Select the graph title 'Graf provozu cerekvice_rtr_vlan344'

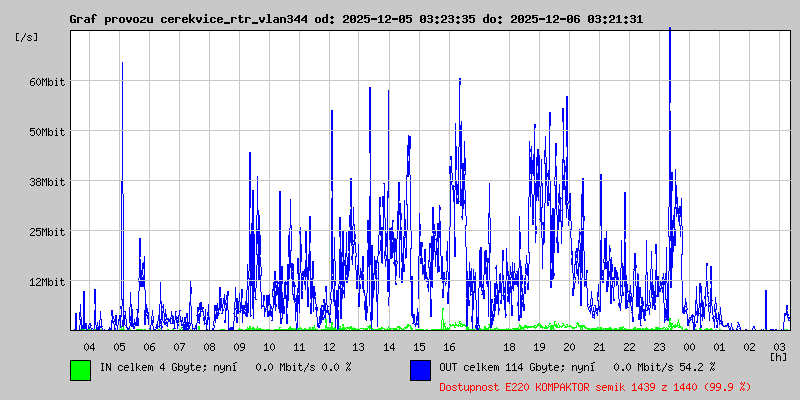[x=188, y=20]
